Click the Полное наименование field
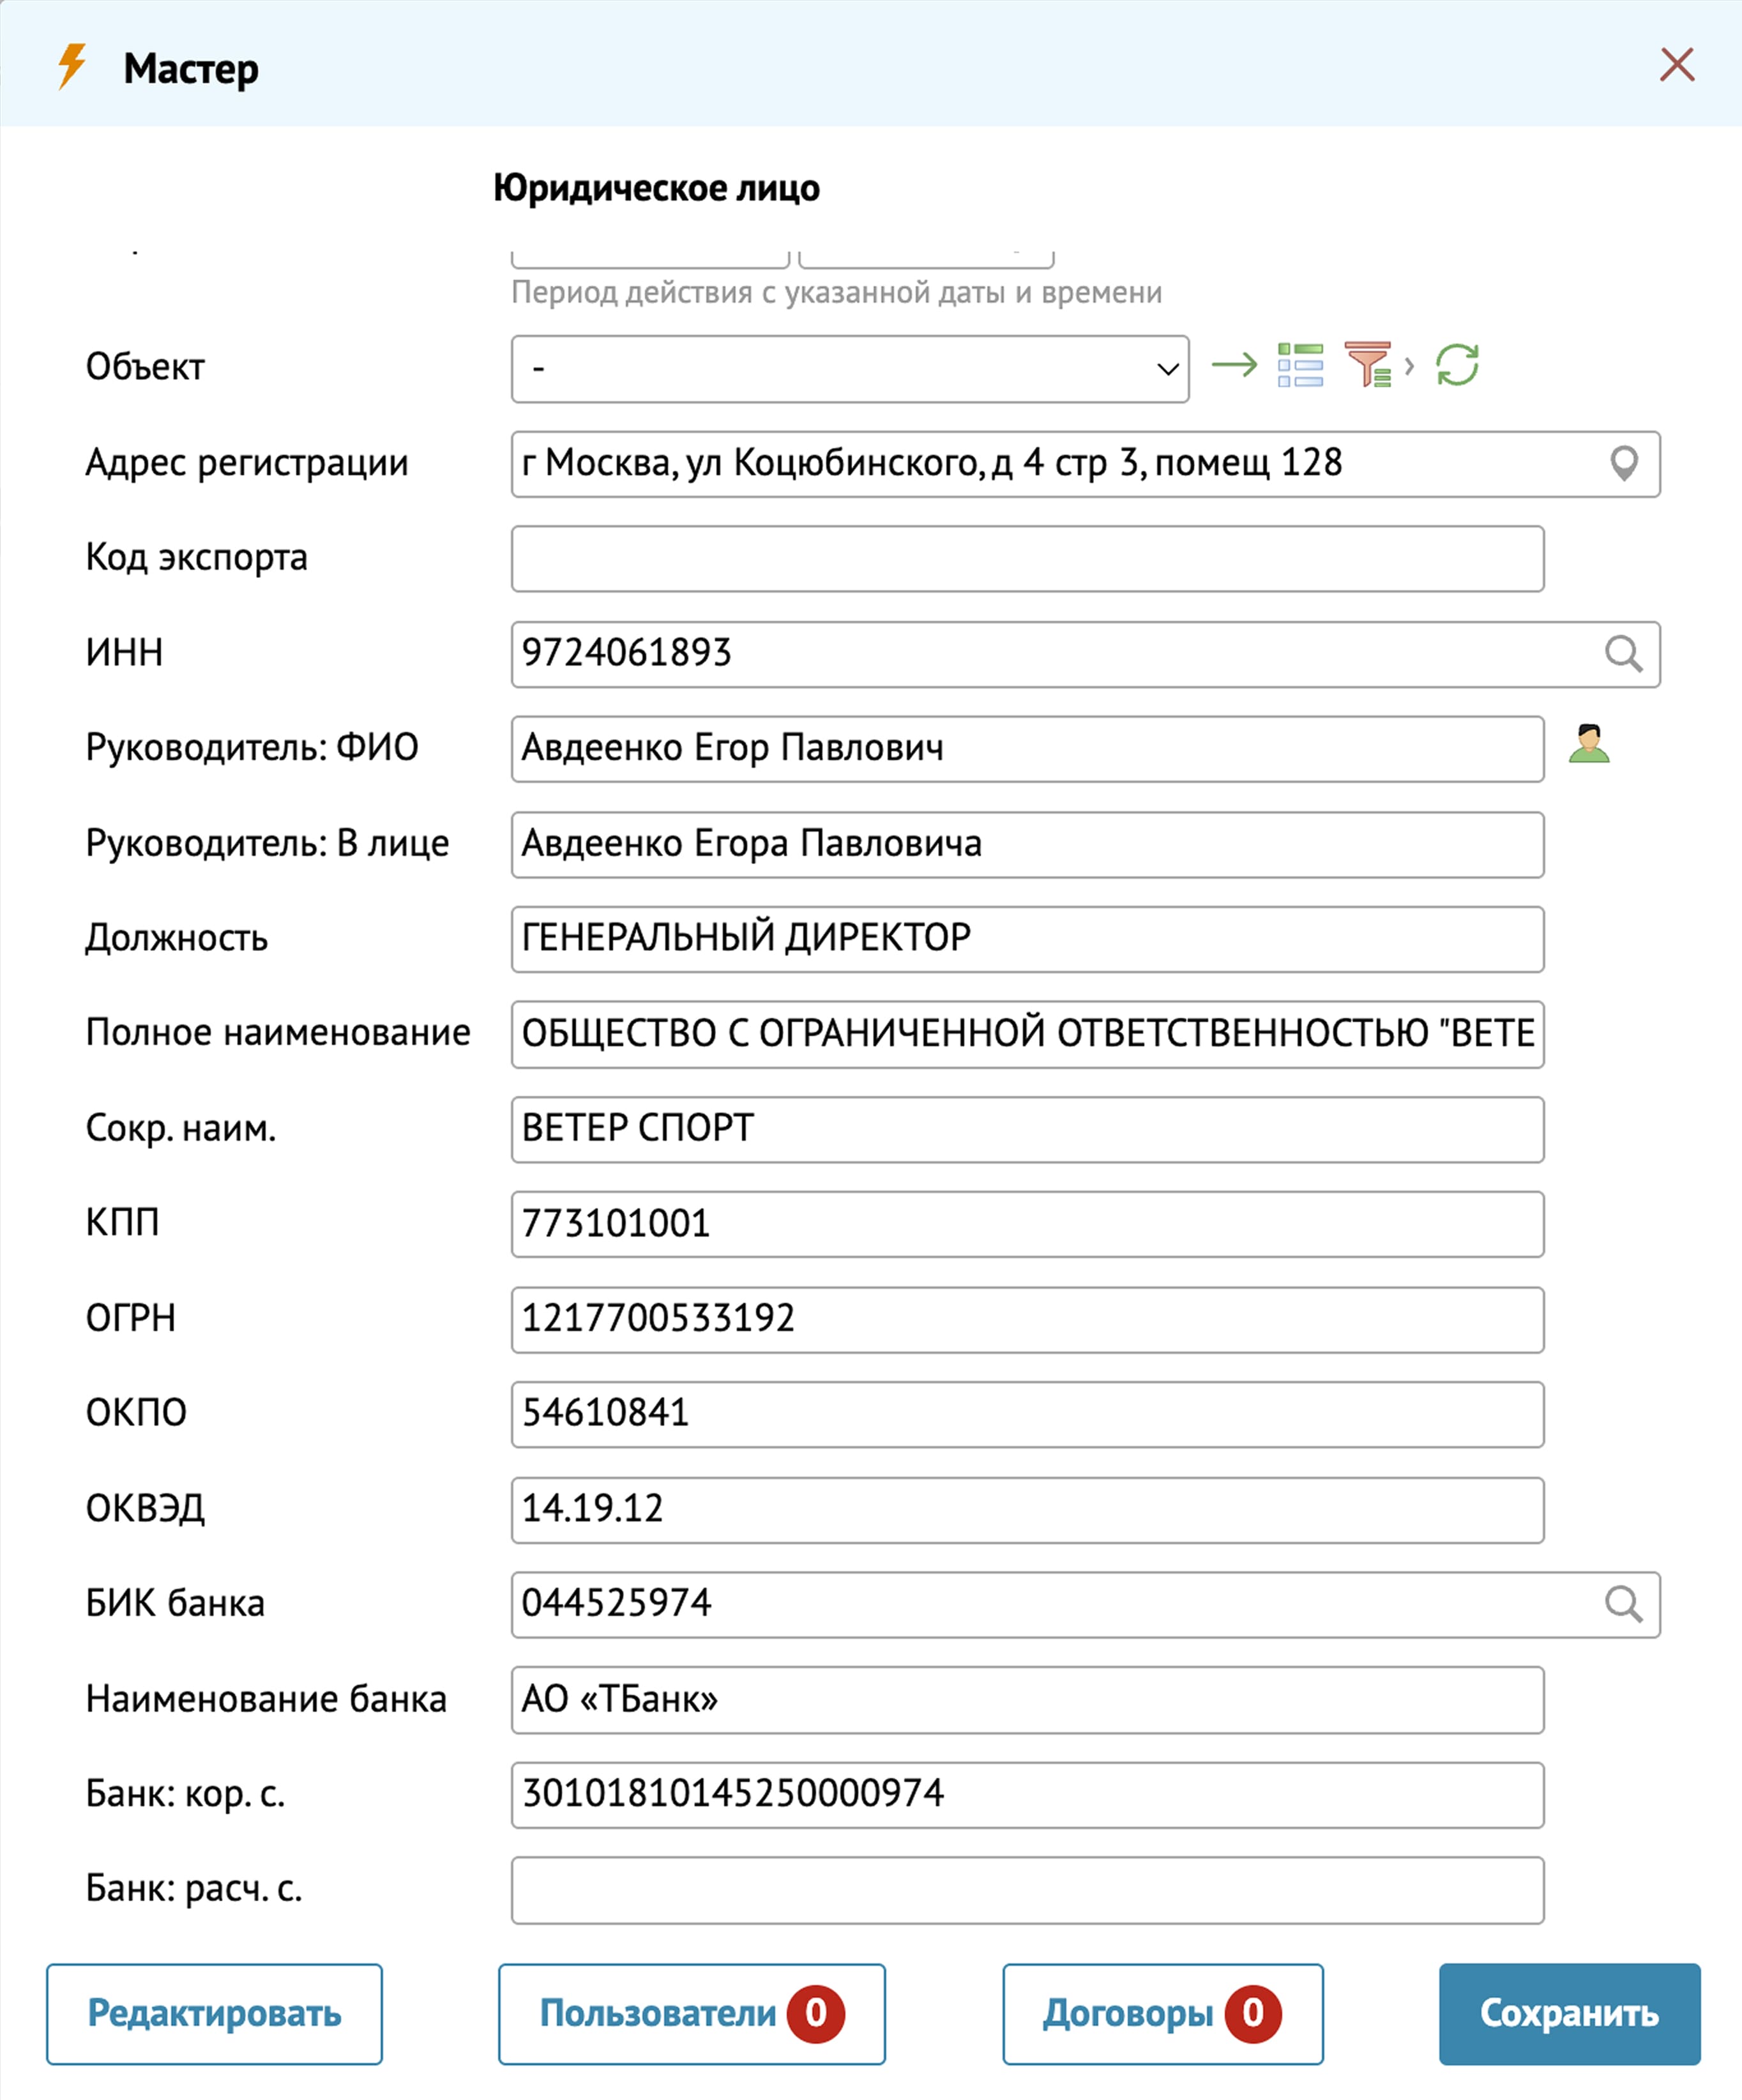 click(x=1027, y=1034)
